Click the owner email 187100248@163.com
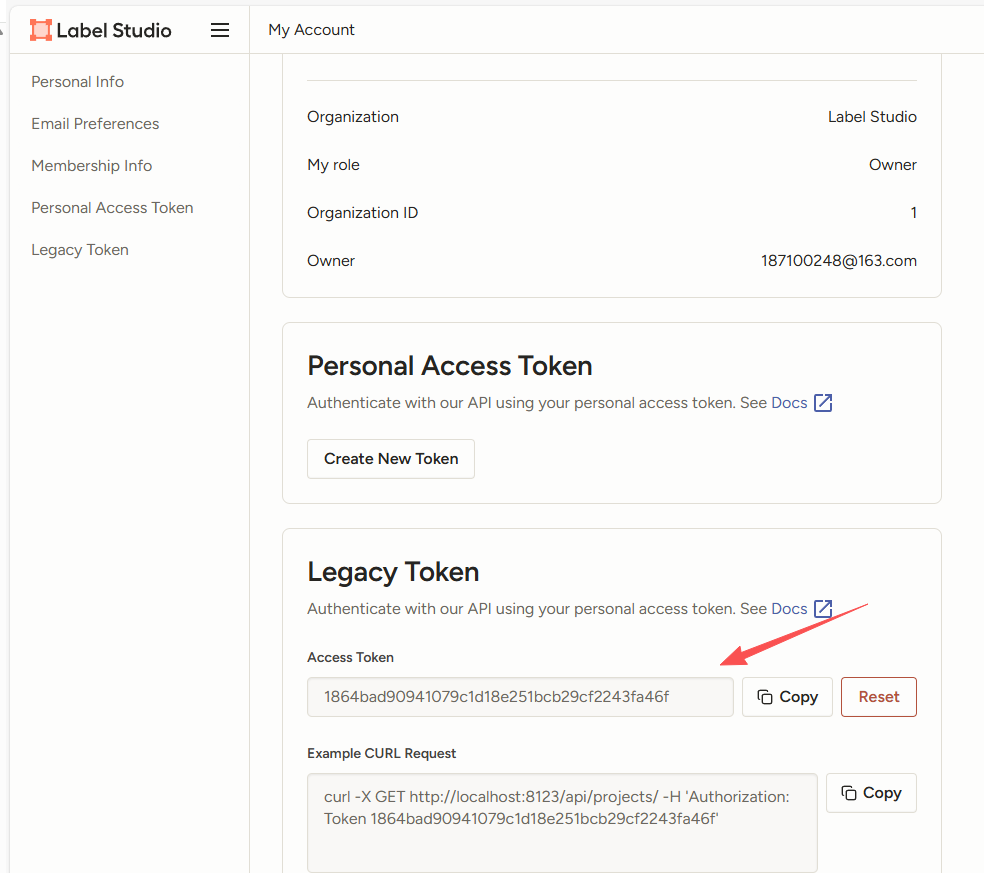The image size is (984, 873). [x=838, y=261]
